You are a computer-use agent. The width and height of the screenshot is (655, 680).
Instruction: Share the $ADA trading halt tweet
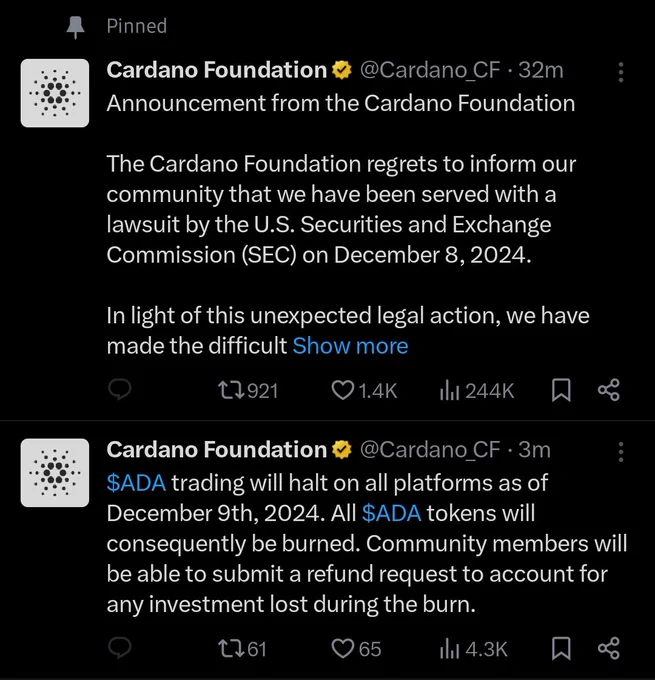pyautogui.click(x=608, y=649)
